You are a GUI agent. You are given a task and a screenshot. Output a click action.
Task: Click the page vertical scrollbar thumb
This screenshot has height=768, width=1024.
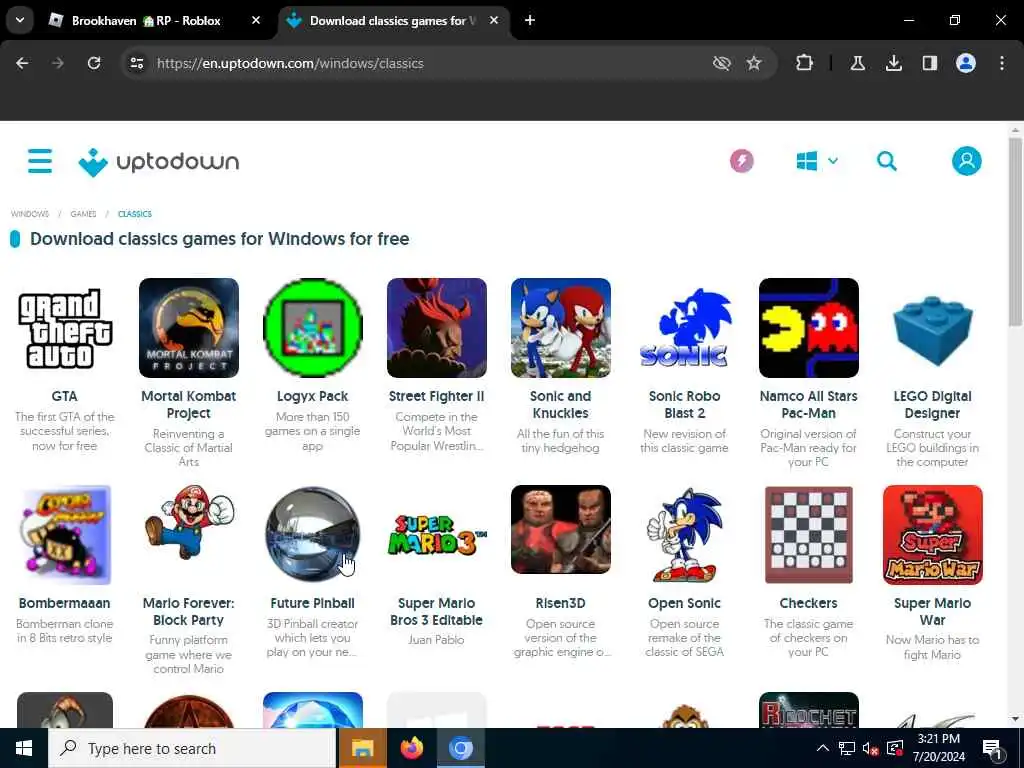[x=1015, y=232]
